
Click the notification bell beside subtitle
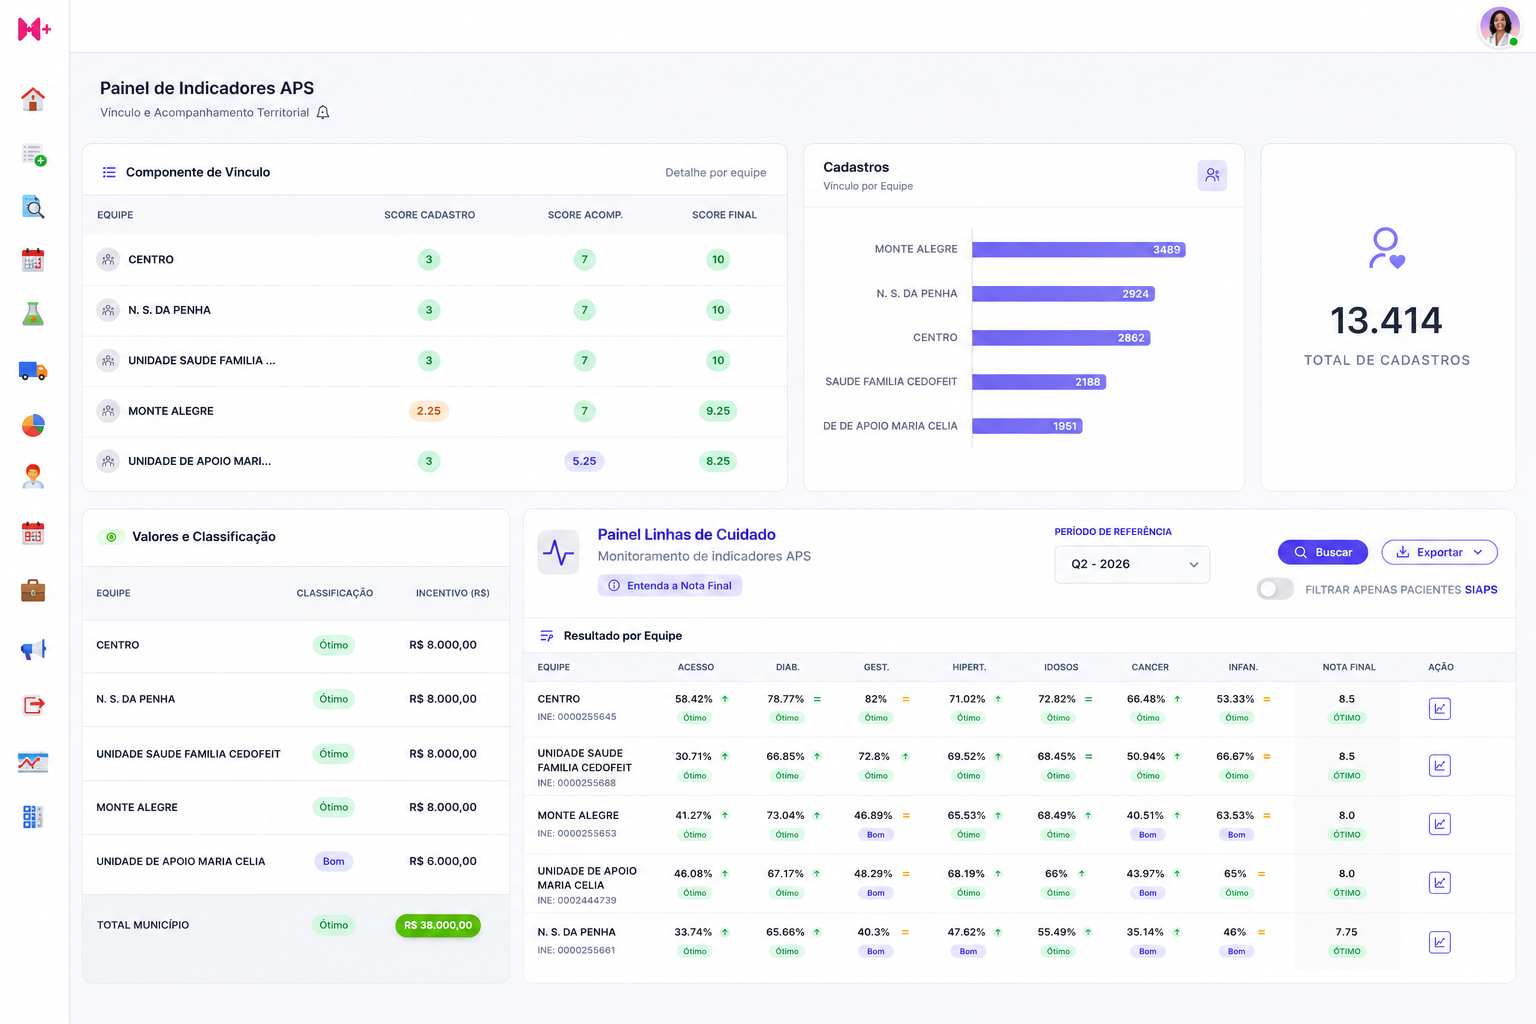[323, 113]
